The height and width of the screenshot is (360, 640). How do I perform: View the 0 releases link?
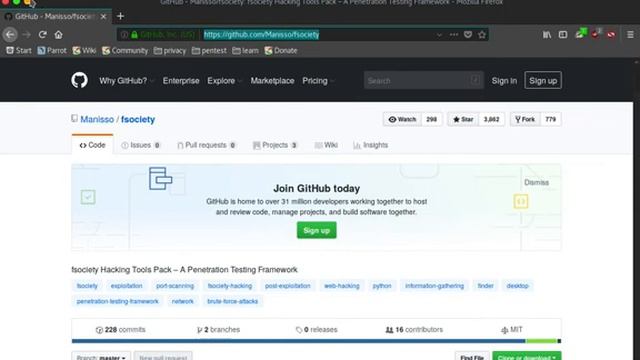coord(317,329)
